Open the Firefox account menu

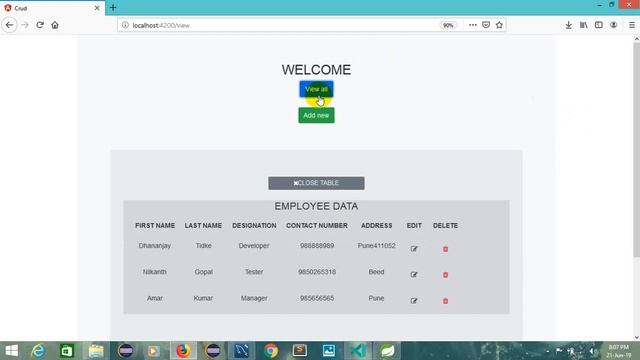pos(613,25)
